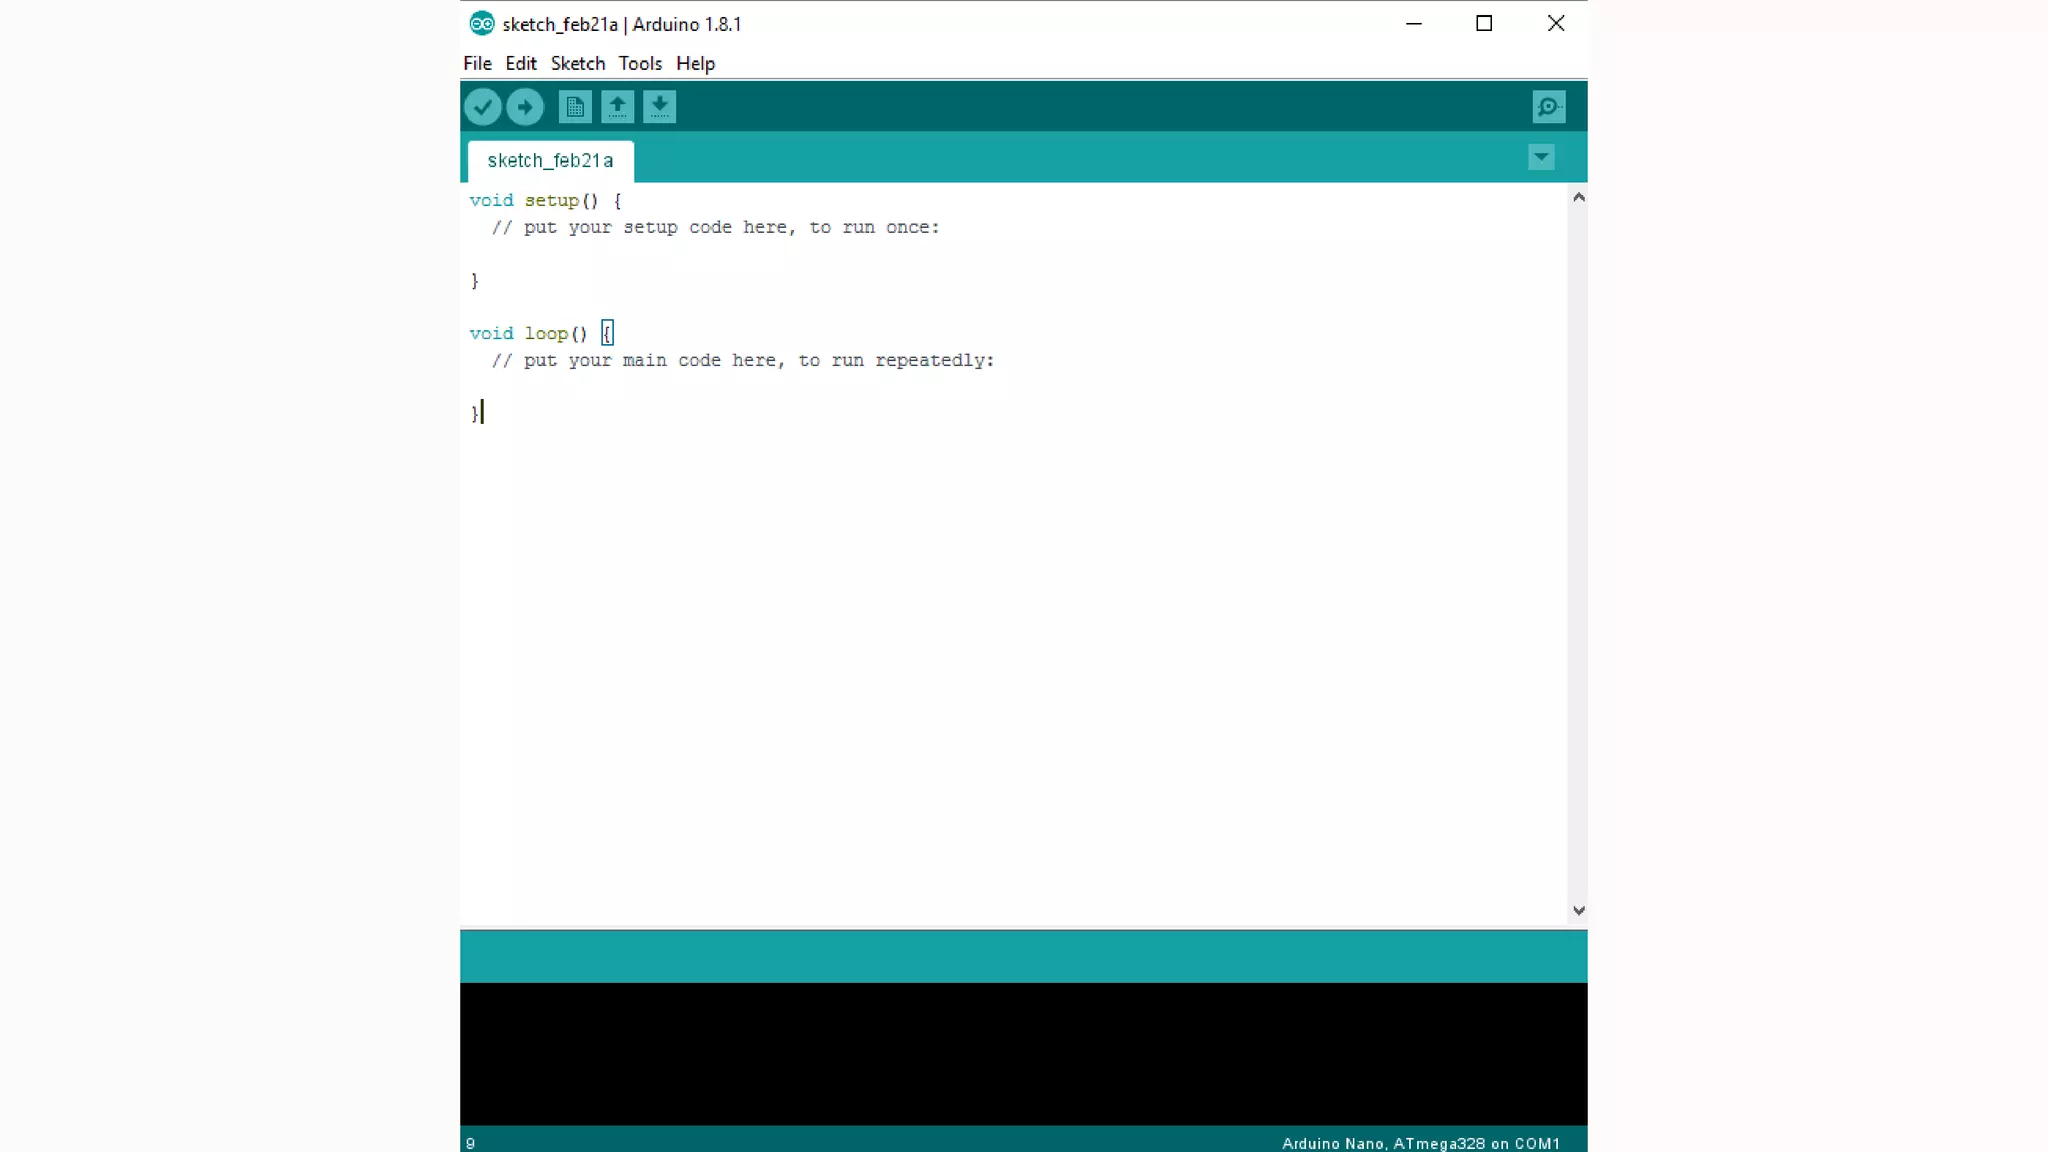Open the Help menu
This screenshot has width=2048, height=1152.
695,64
